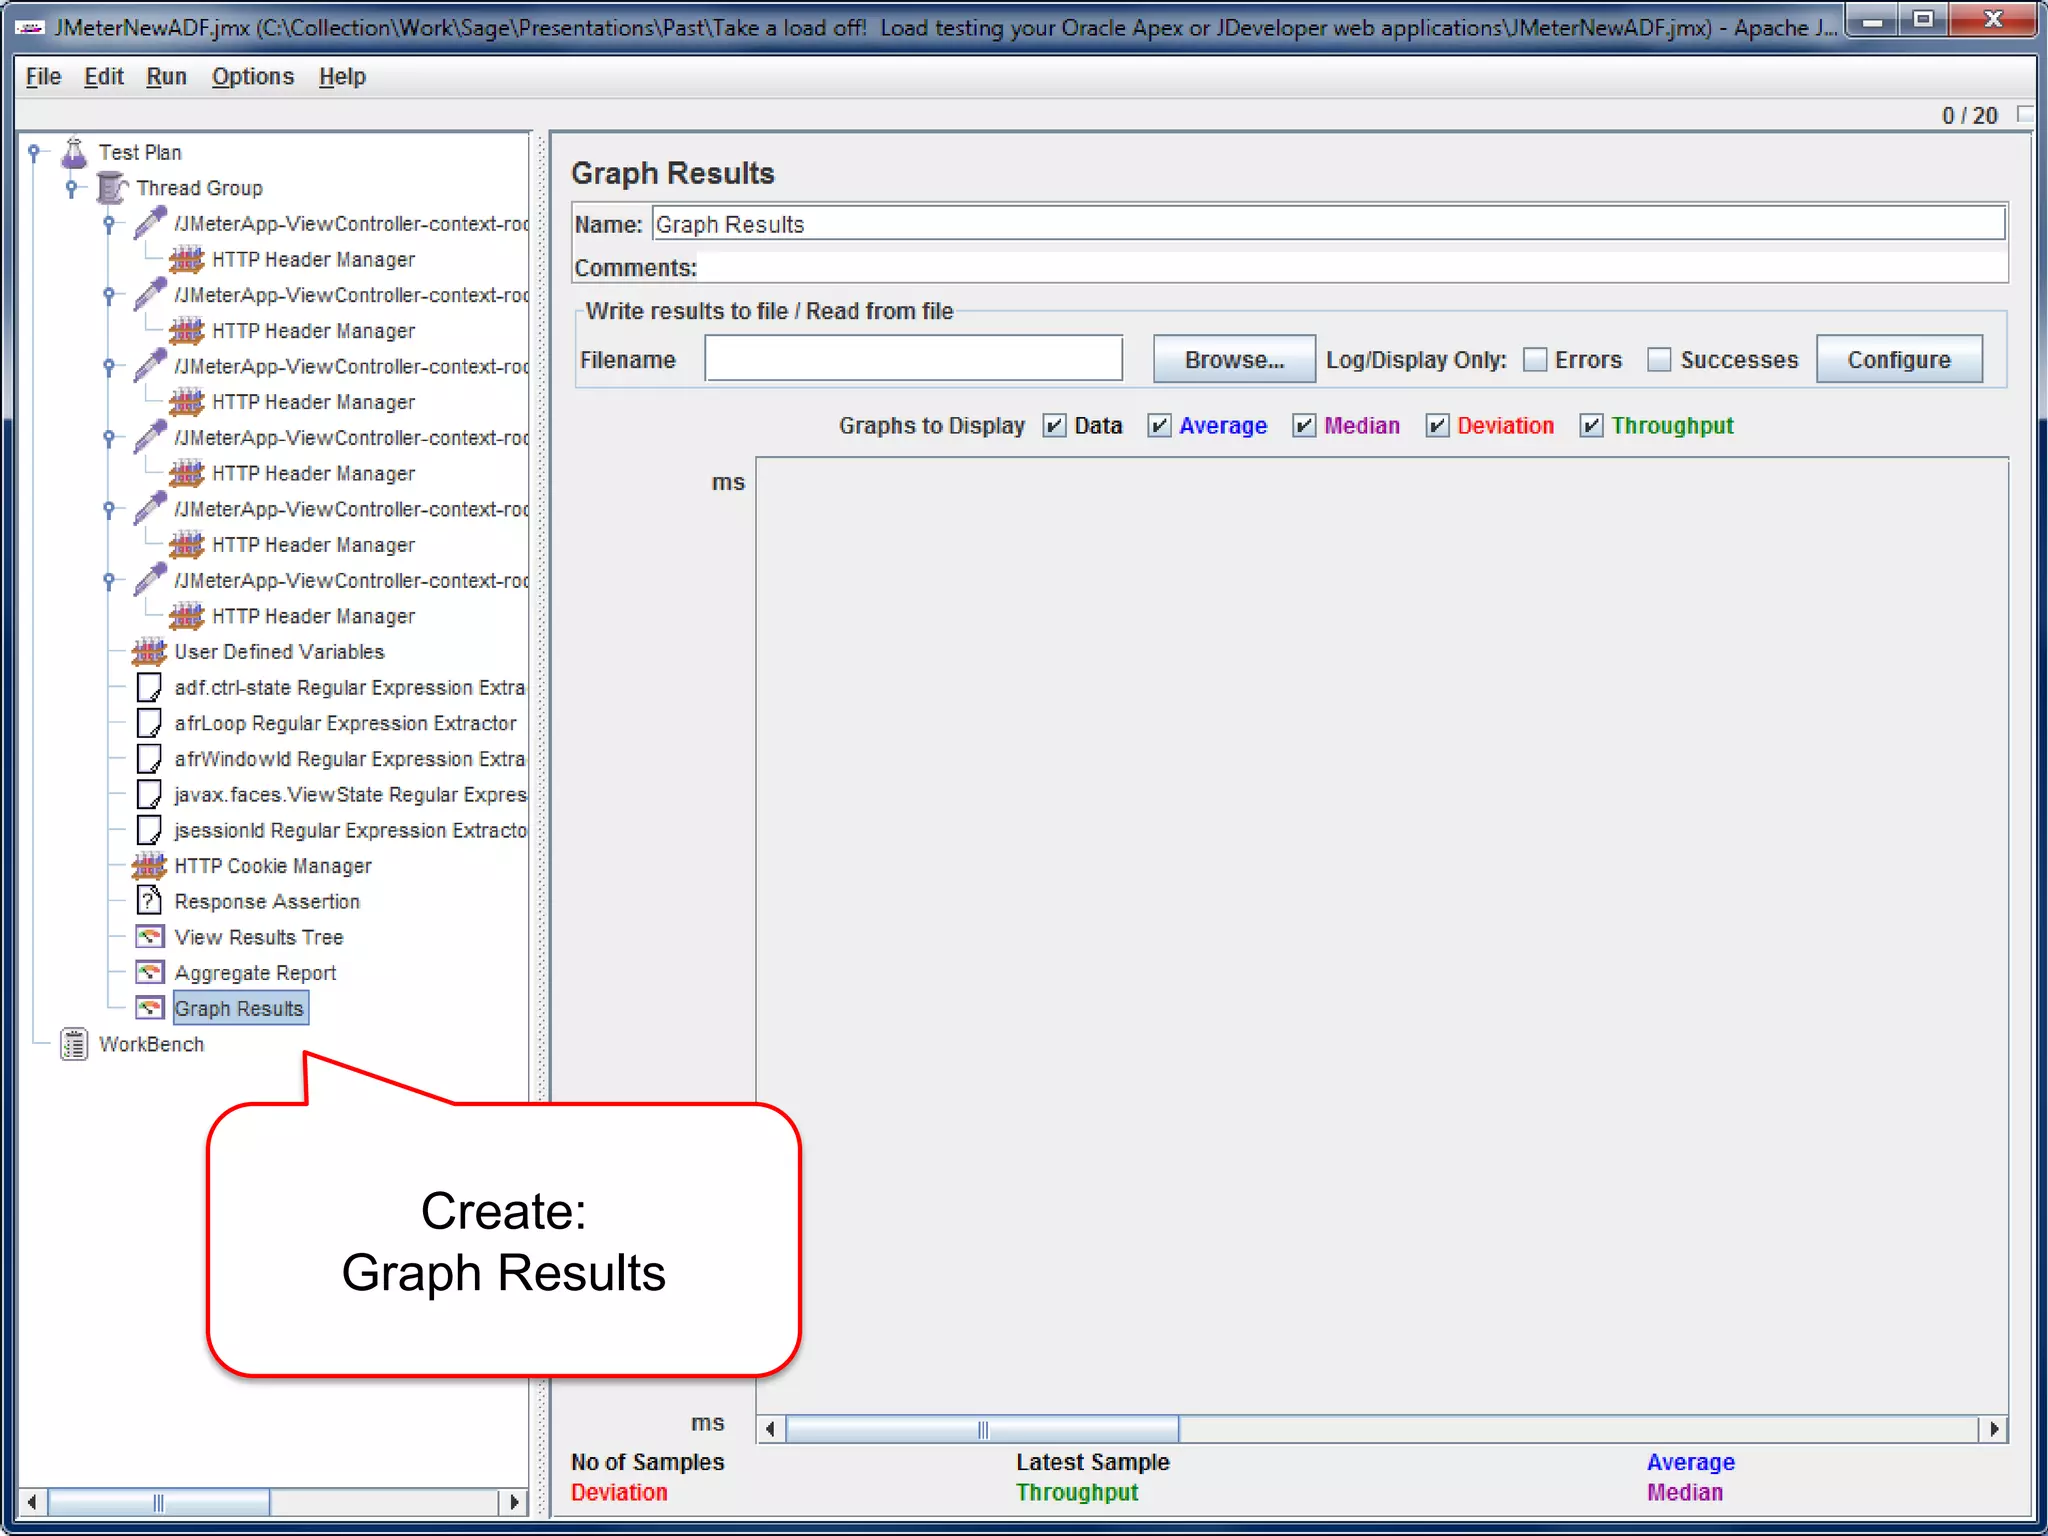Click the first HTTP Header Manager icon

tap(187, 260)
